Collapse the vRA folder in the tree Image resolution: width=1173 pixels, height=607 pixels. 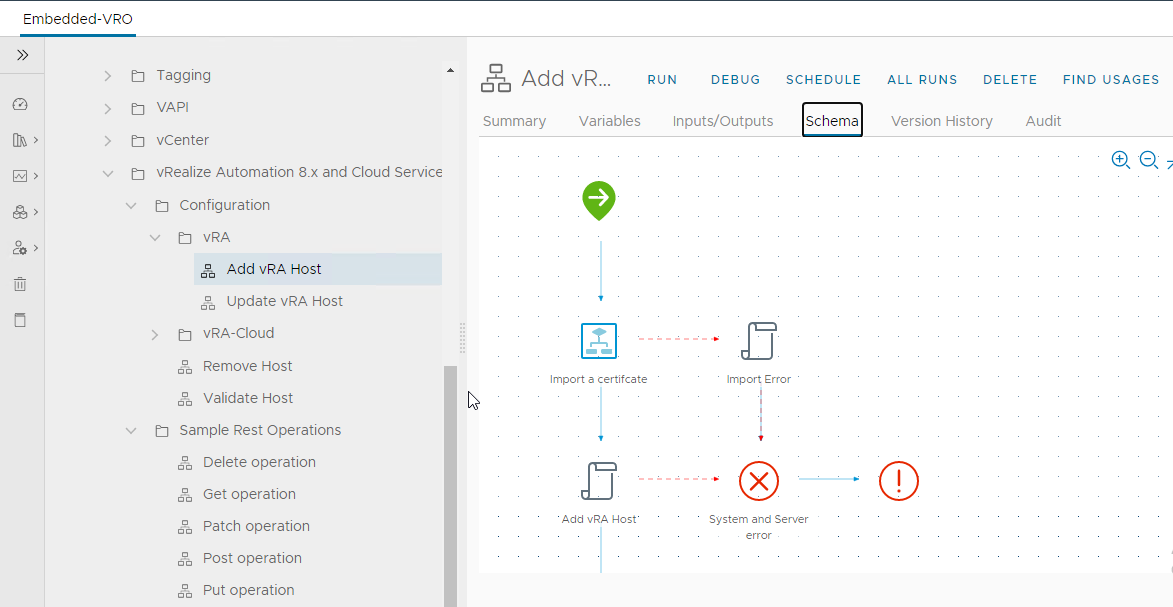[x=155, y=237]
